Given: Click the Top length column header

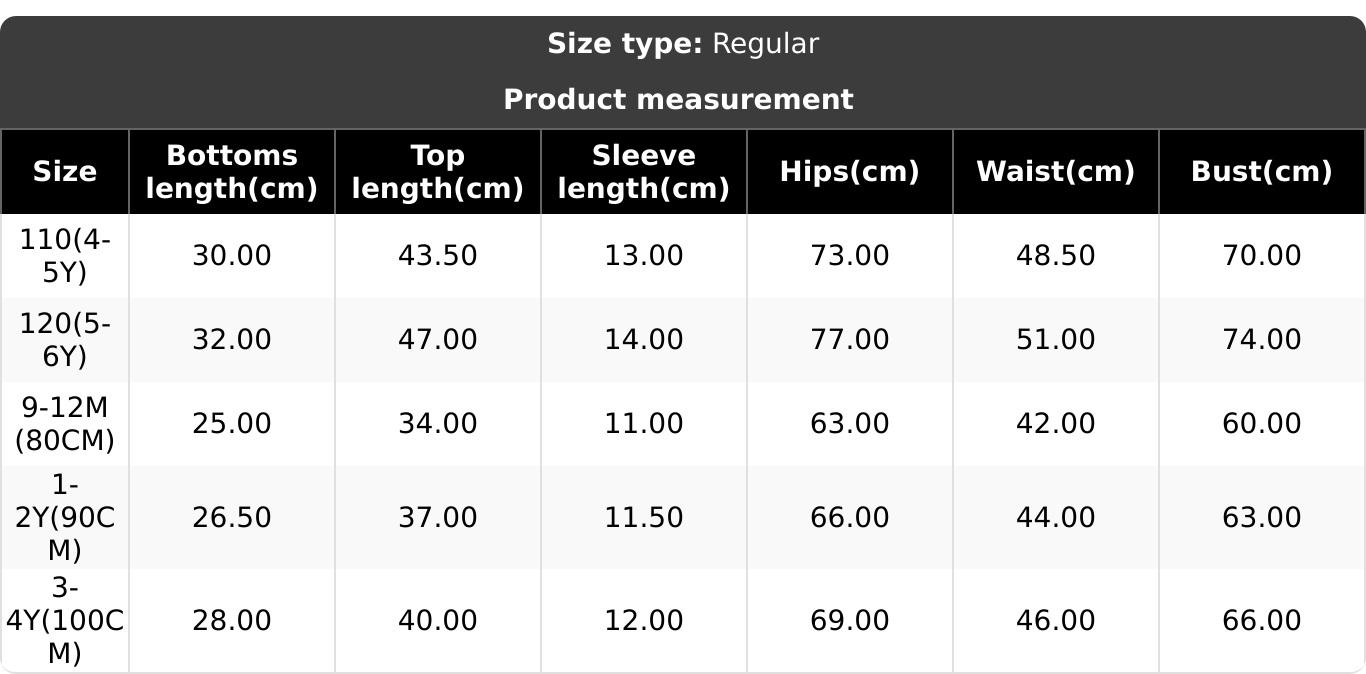Looking at the screenshot, I should pyautogui.click(x=437, y=172).
